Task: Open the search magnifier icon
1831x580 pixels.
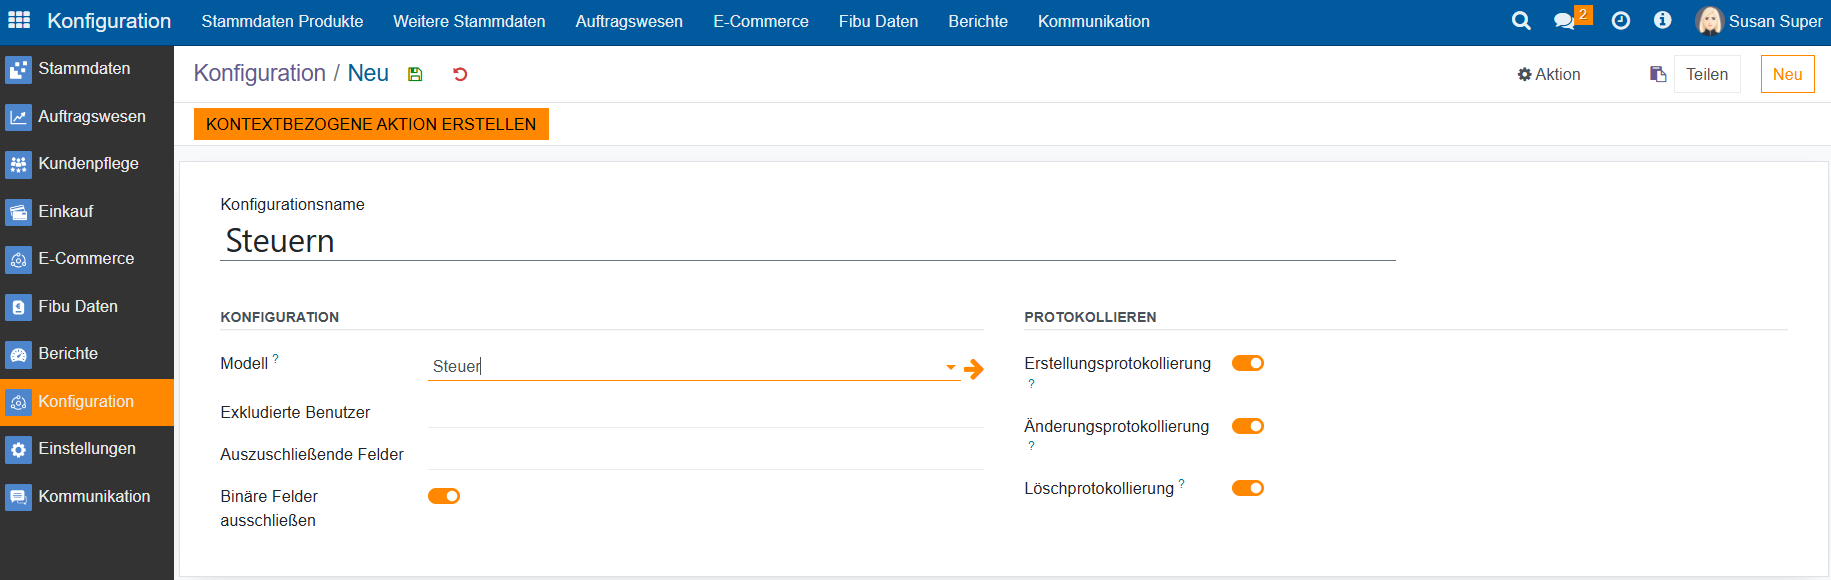Action: [1521, 21]
